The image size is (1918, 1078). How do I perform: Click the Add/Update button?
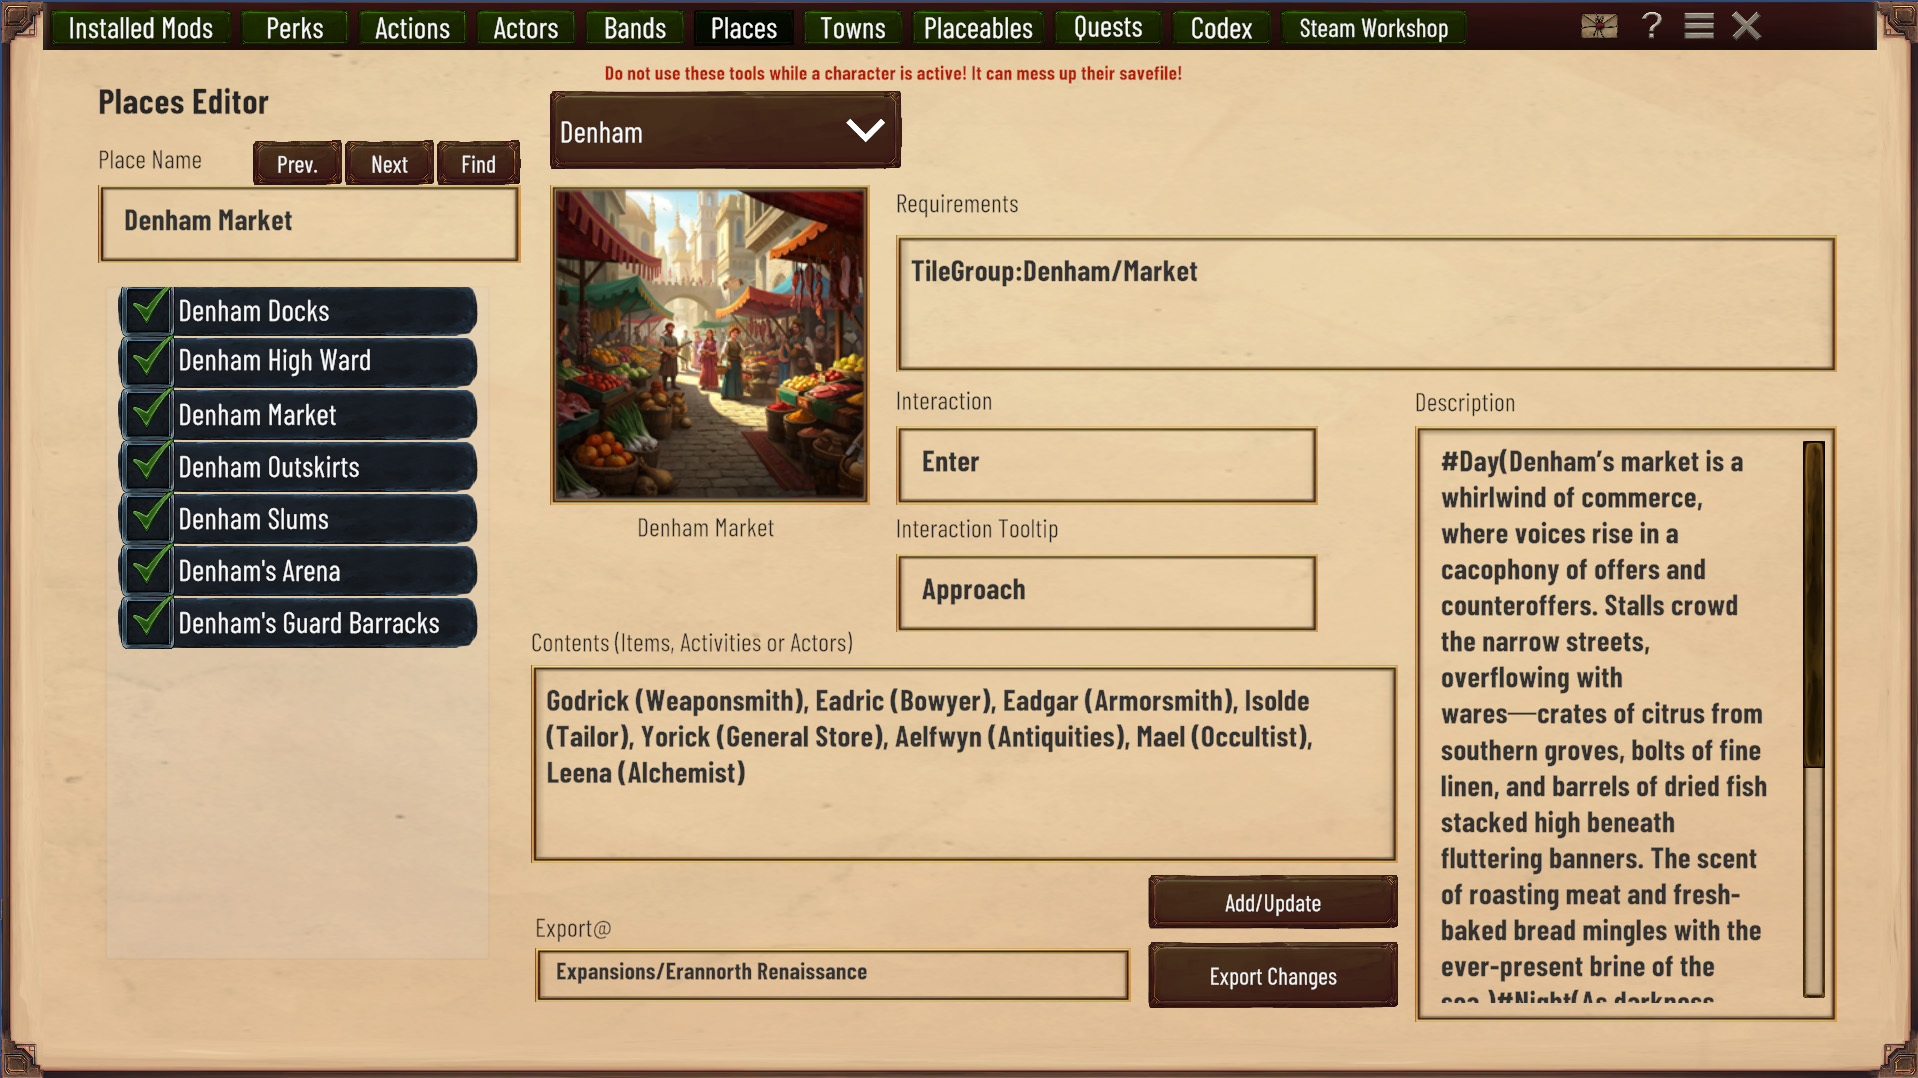point(1273,903)
